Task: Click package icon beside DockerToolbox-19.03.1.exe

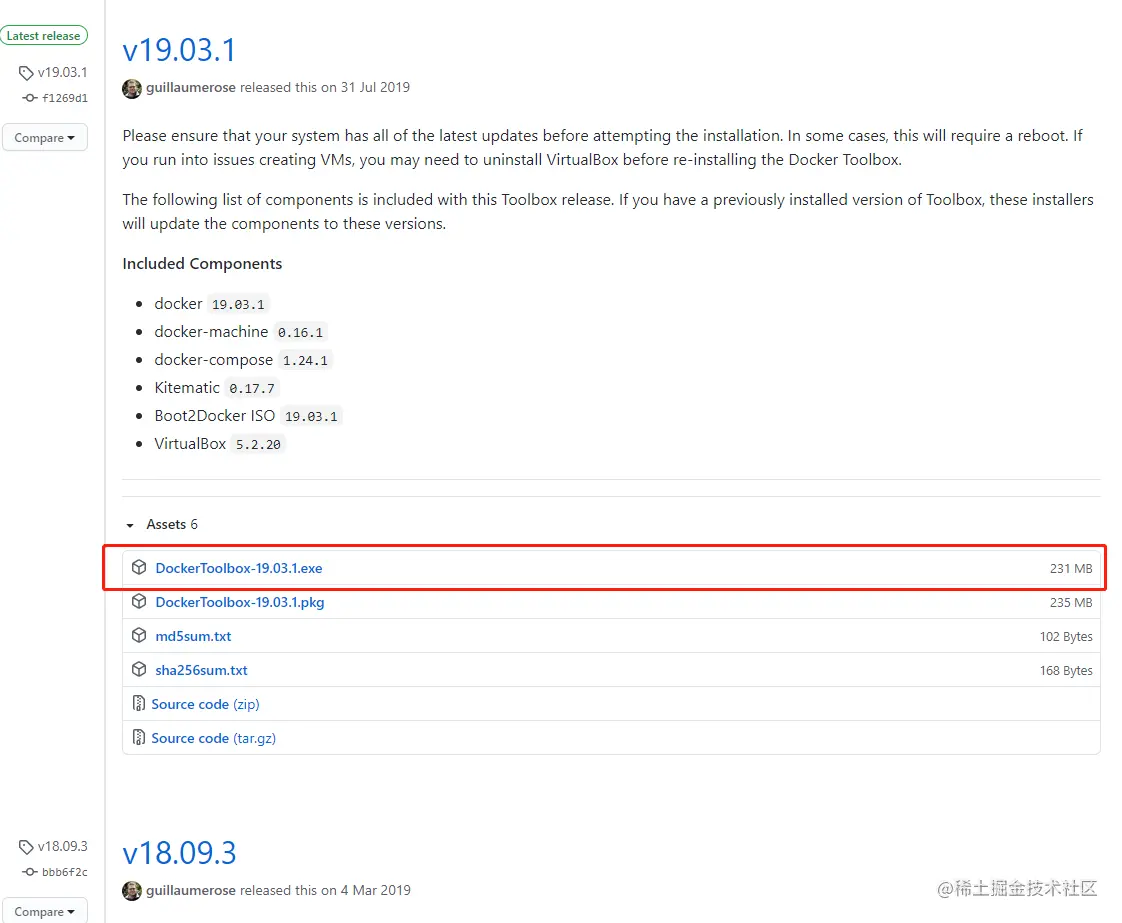Action: click(x=139, y=567)
